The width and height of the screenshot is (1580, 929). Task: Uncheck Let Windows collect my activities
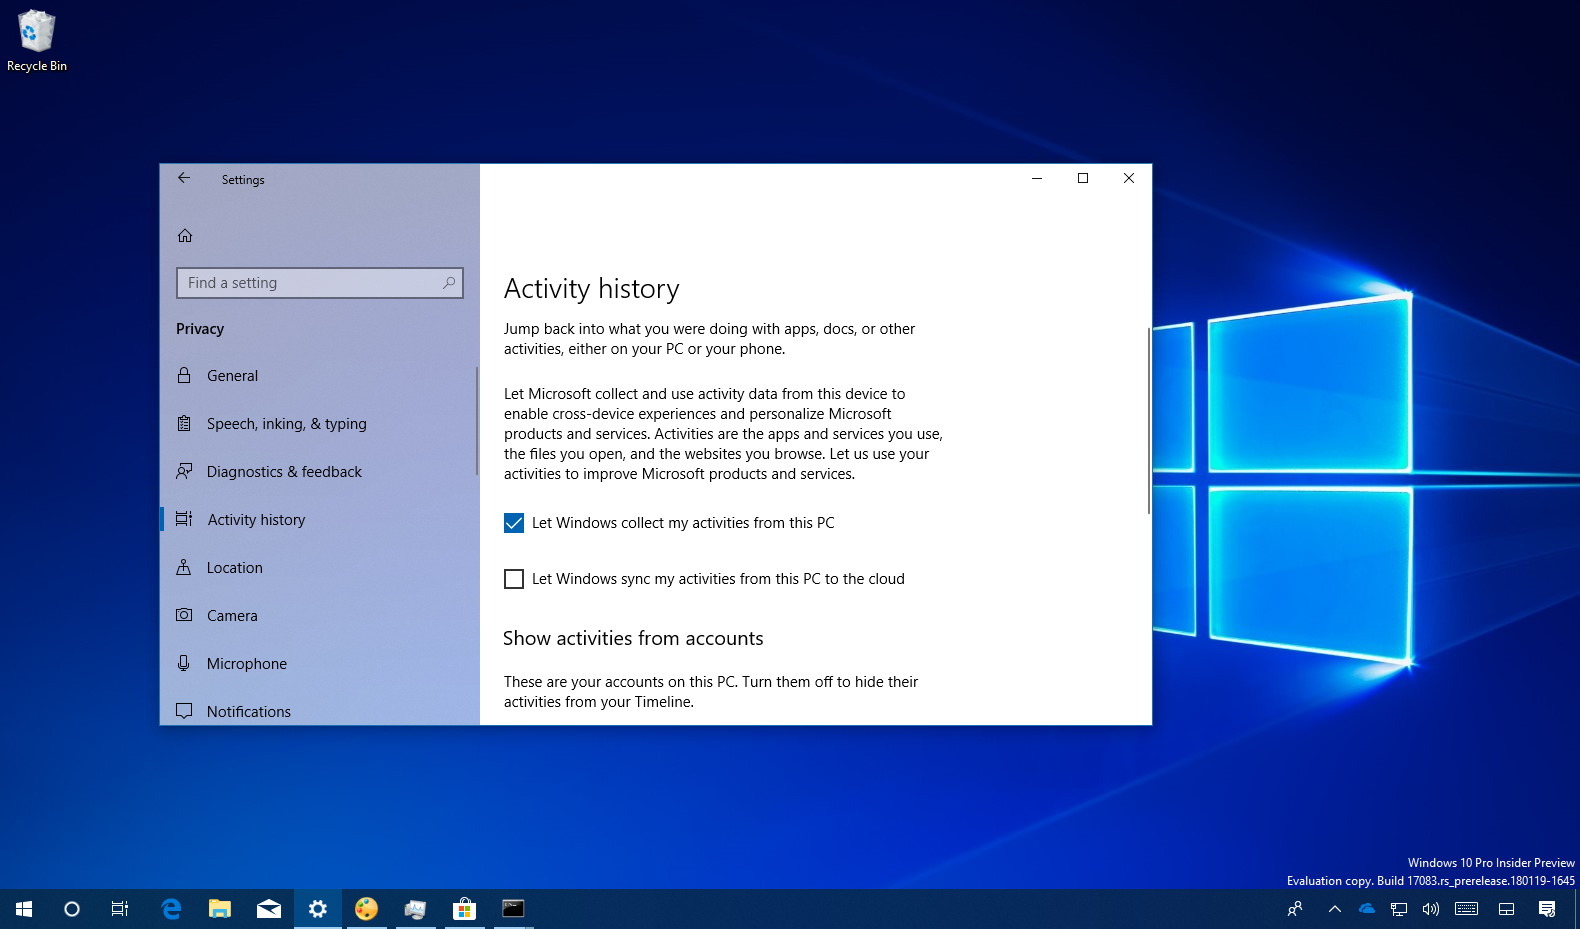514,523
